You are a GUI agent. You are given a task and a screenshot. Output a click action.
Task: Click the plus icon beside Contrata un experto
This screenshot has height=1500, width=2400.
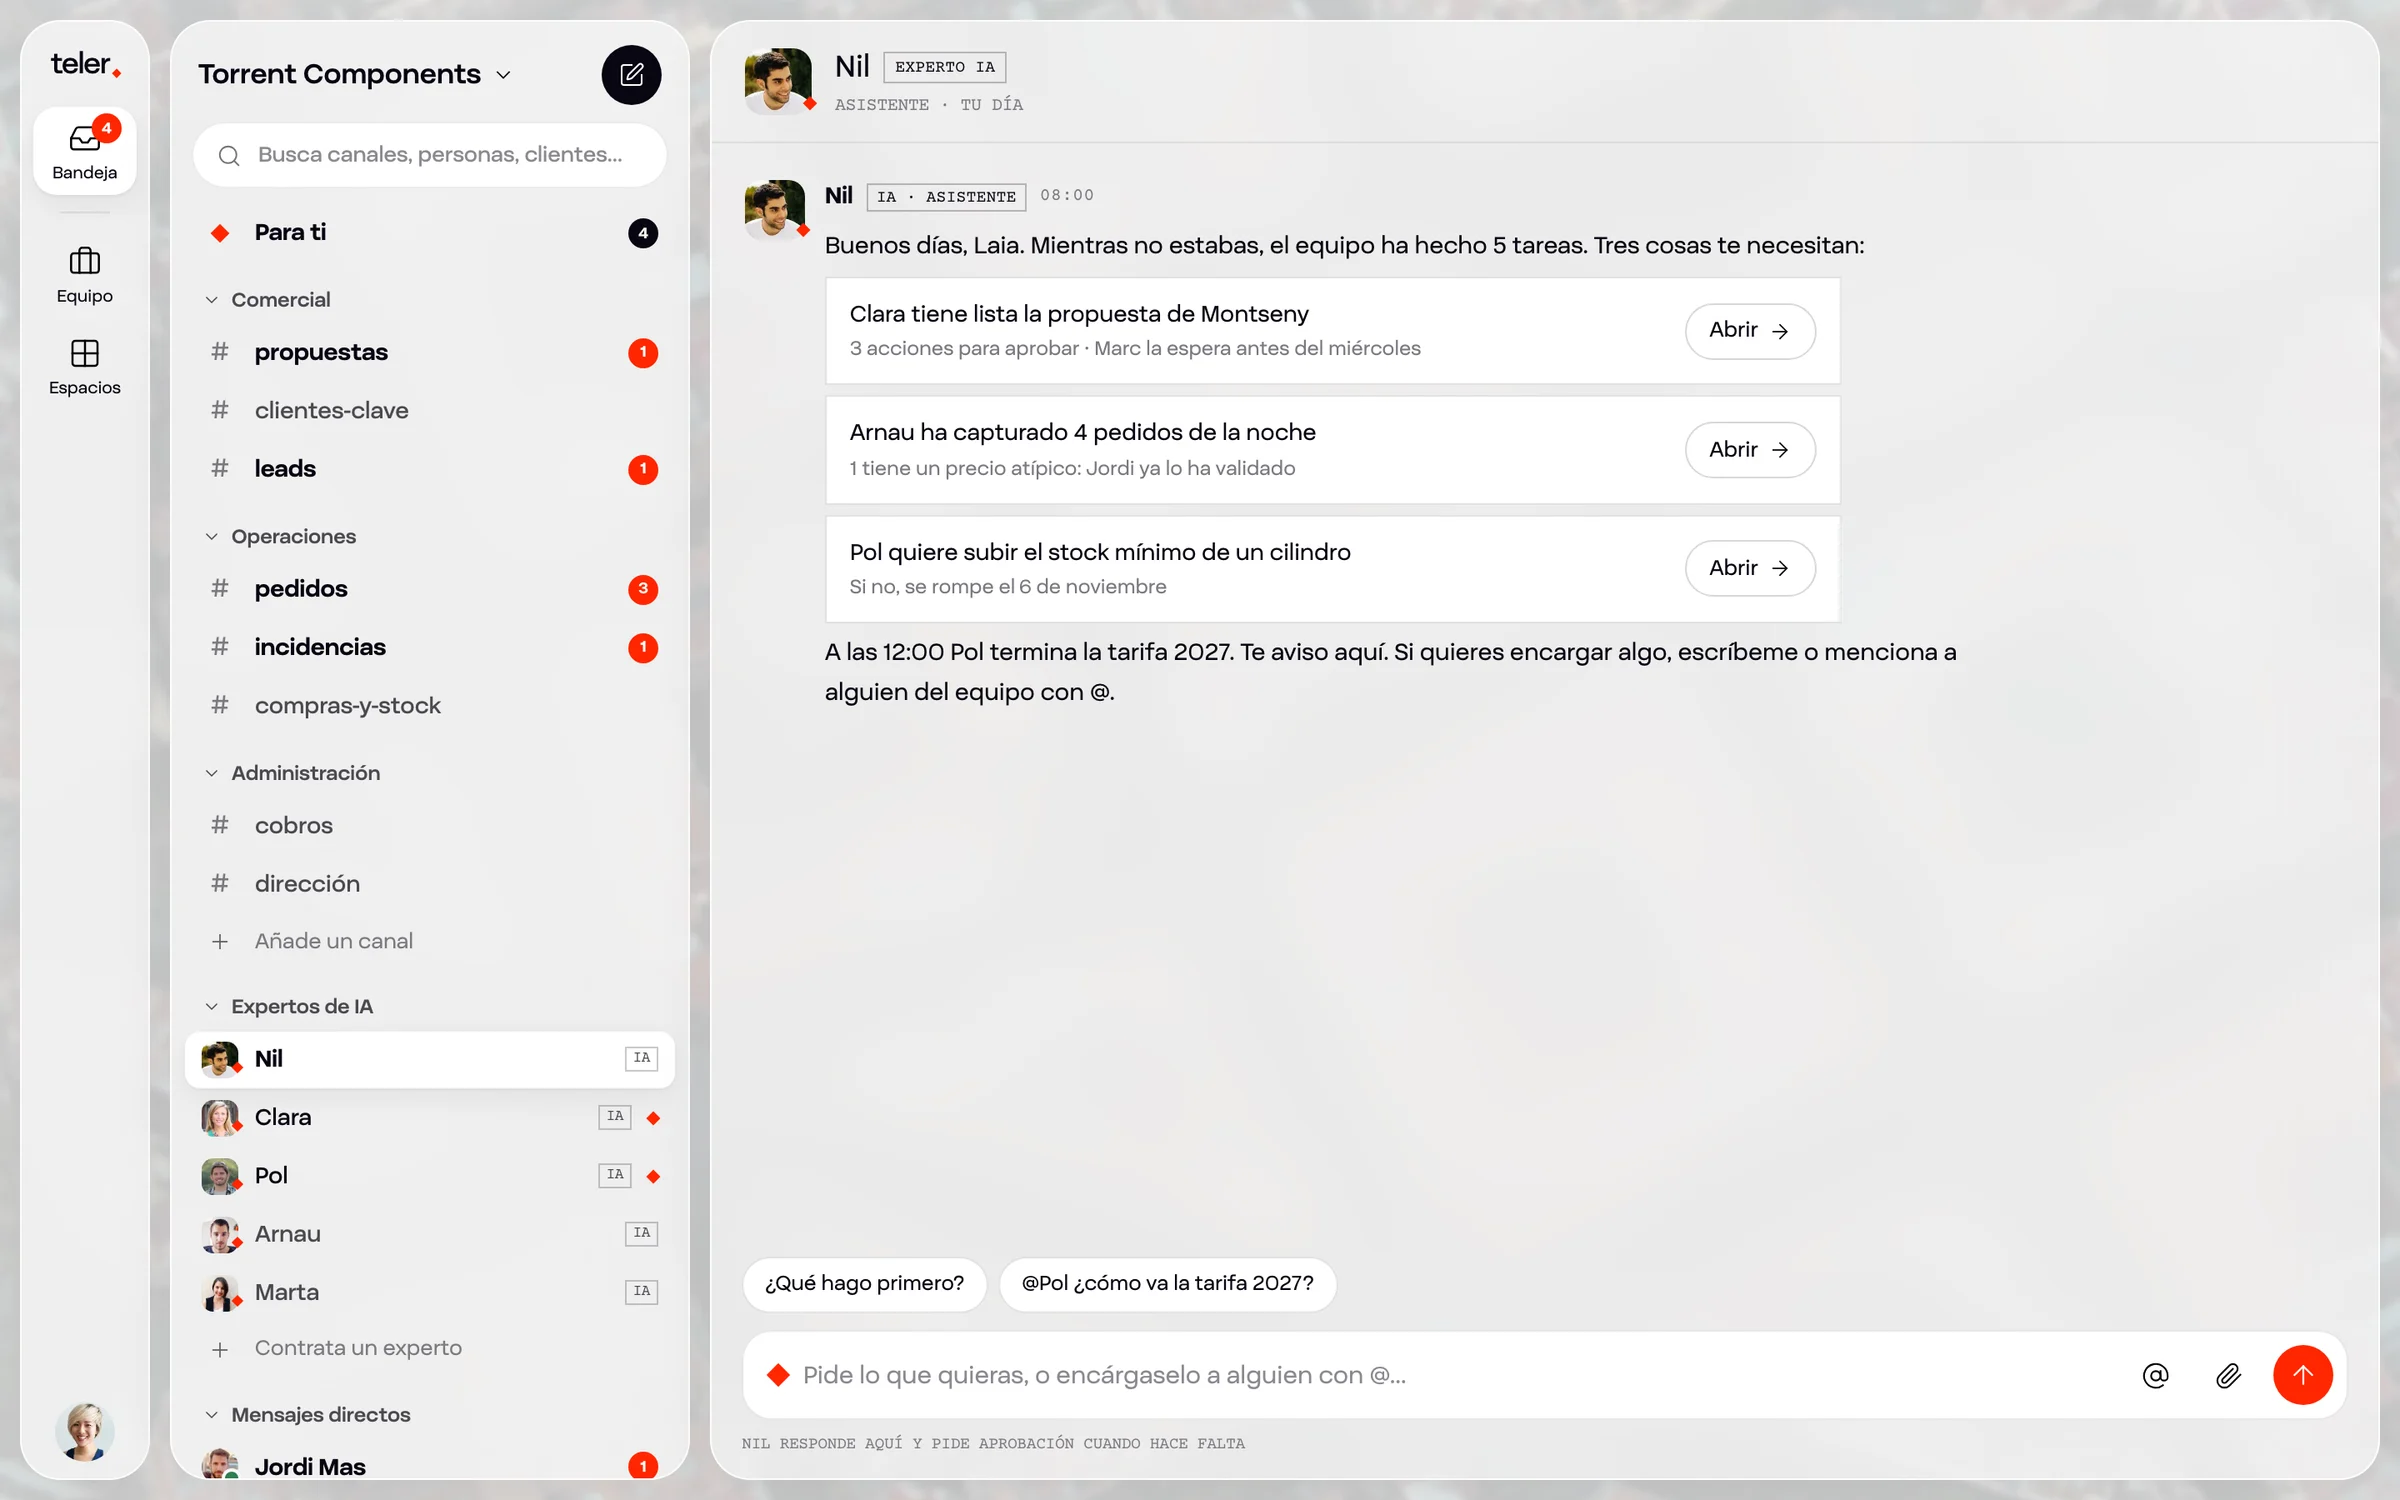(x=220, y=1348)
